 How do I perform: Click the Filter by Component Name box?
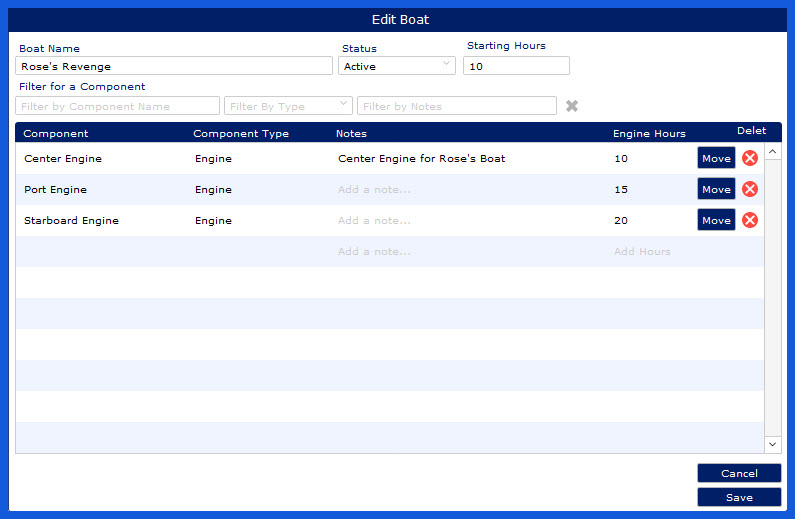(x=117, y=106)
